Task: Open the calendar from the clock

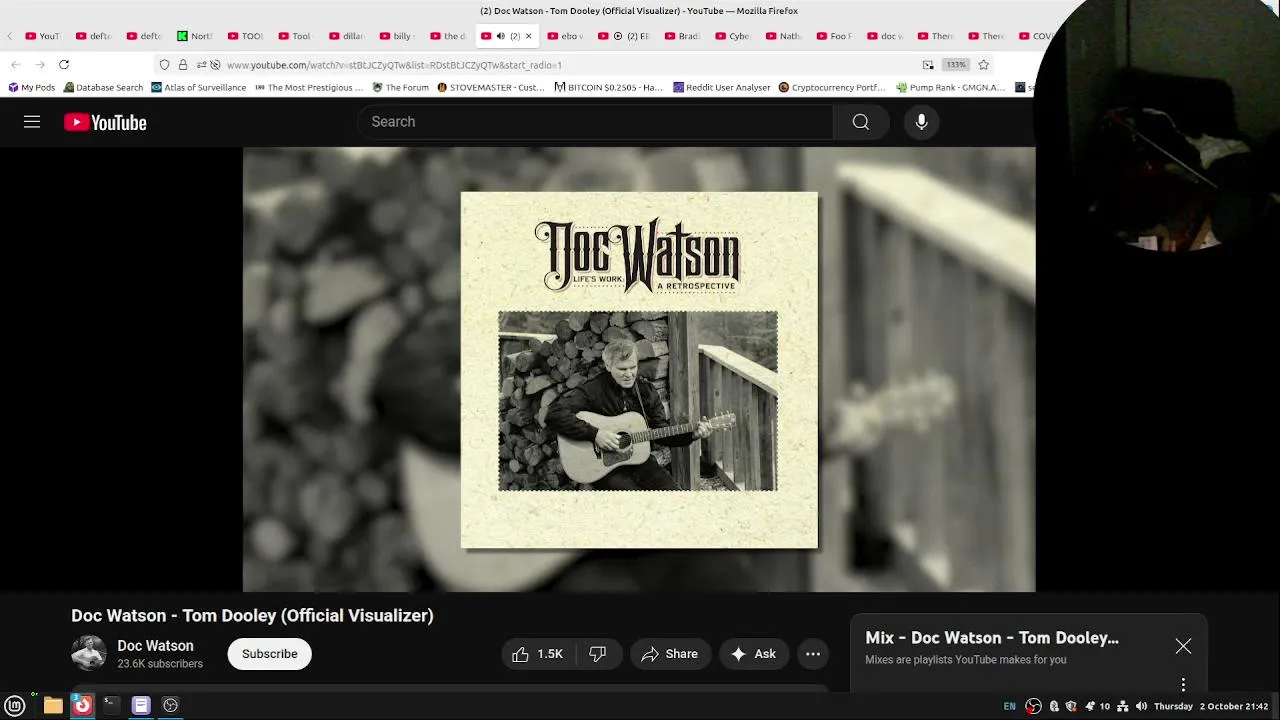Action: 1211,706
